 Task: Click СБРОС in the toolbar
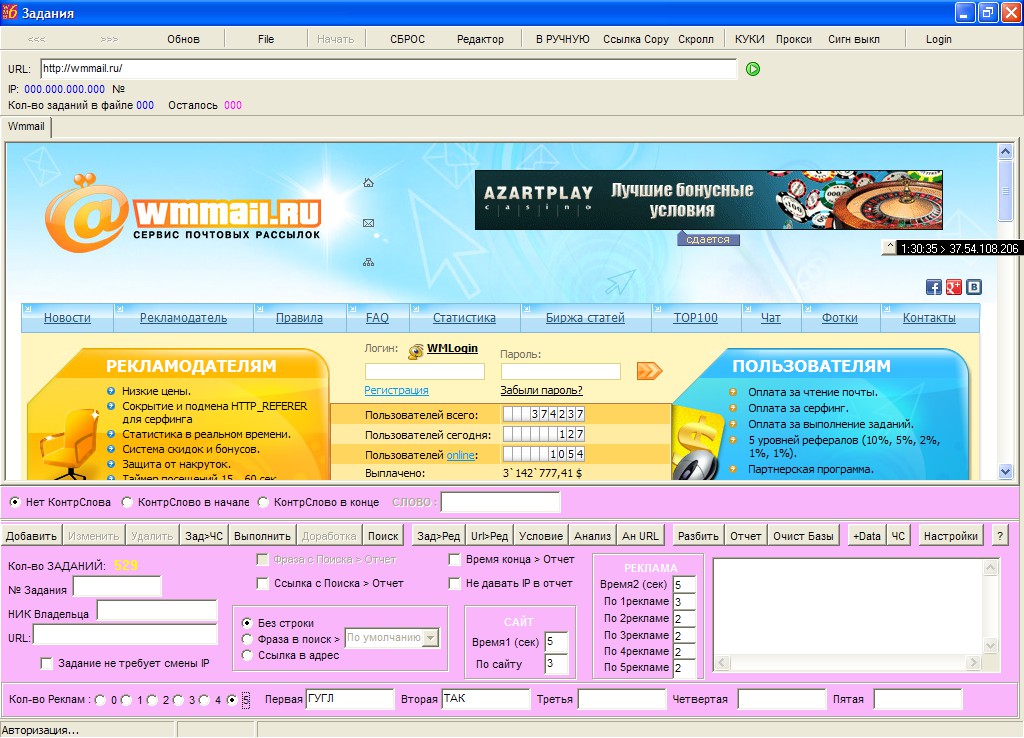coord(408,39)
